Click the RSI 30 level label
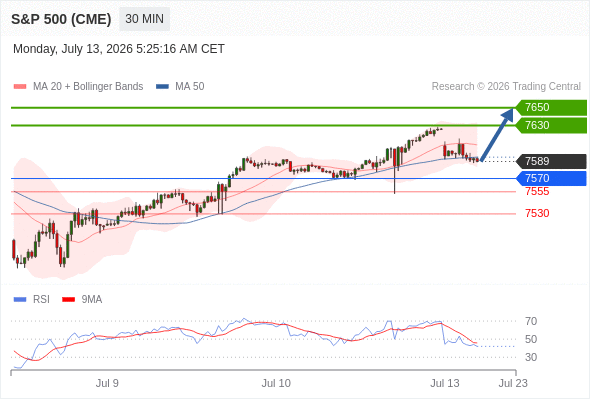Image resolution: width=590 pixels, height=400 pixels. [531, 357]
